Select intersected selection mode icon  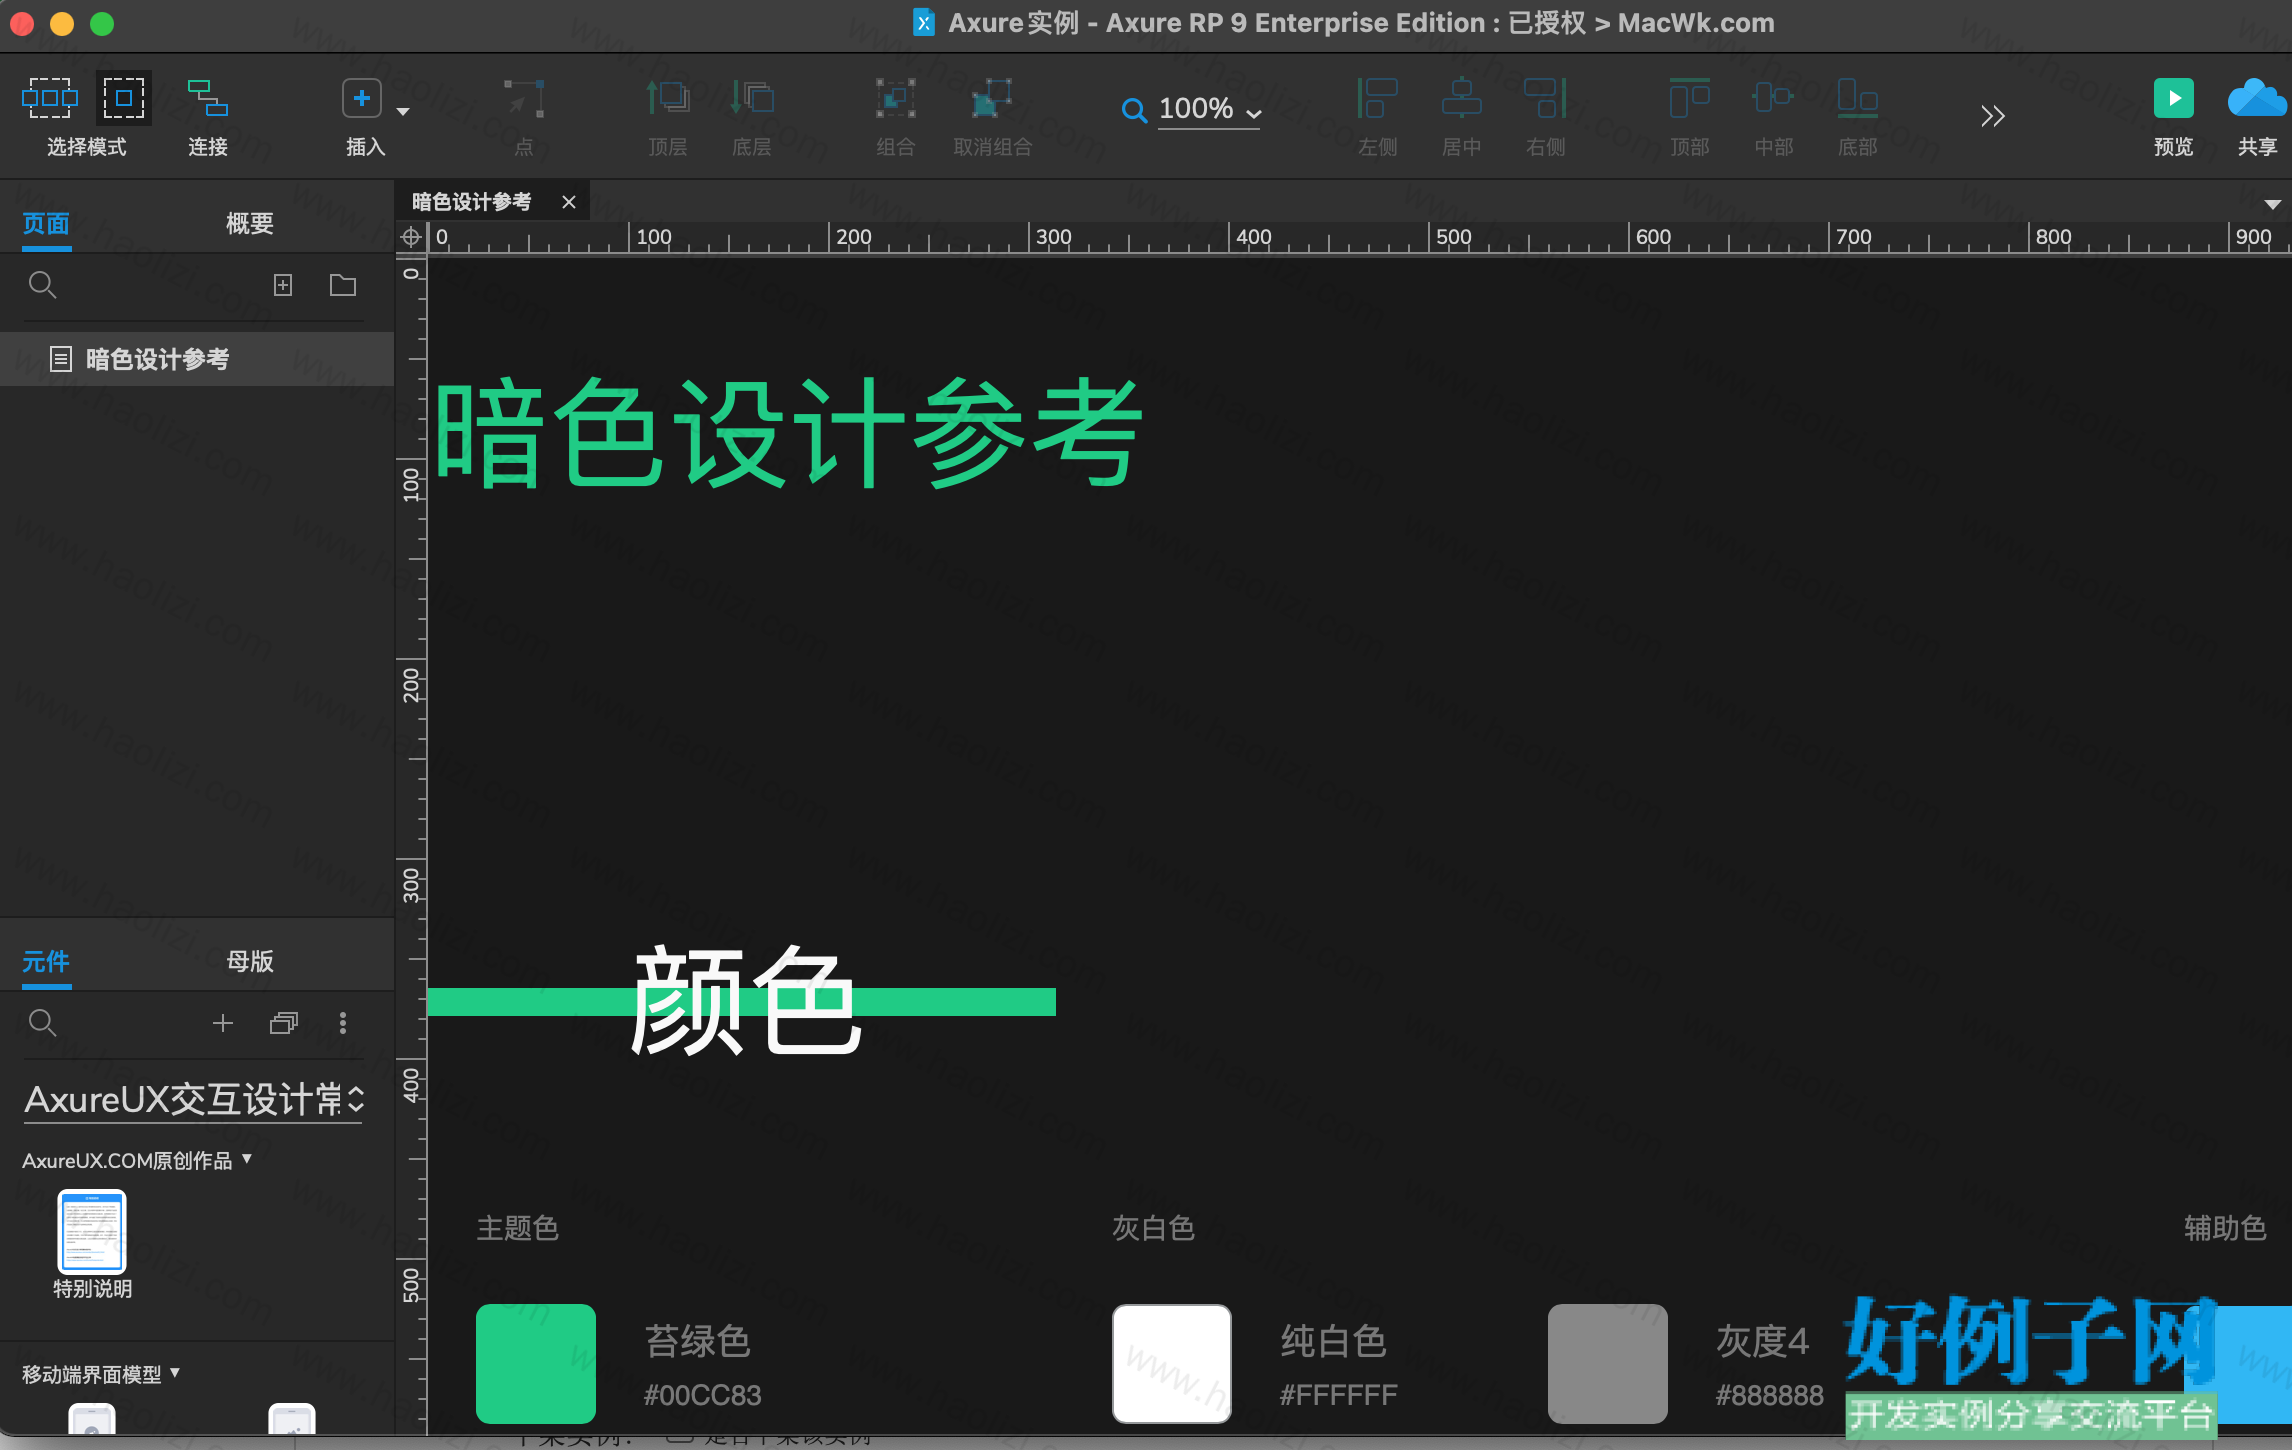click(50, 98)
